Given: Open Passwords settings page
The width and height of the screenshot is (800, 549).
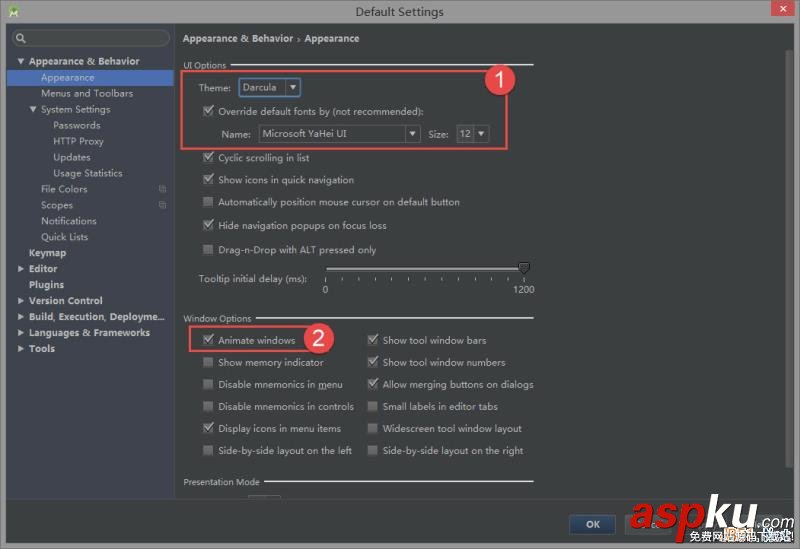Looking at the screenshot, I should click(x=77, y=125).
